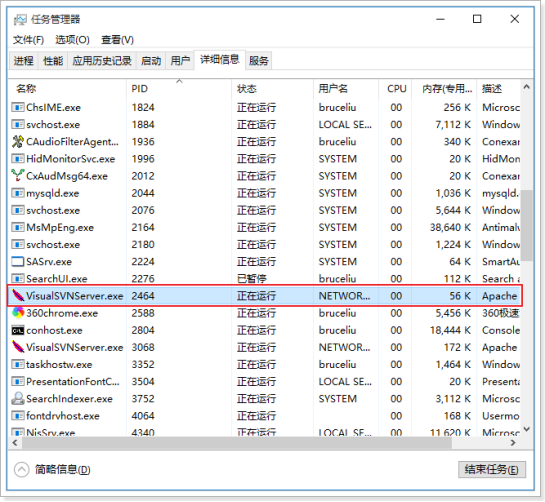Image resolution: width=545 pixels, height=502 pixels.
Task: Switch to the 服务 tab
Action: click(259, 61)
